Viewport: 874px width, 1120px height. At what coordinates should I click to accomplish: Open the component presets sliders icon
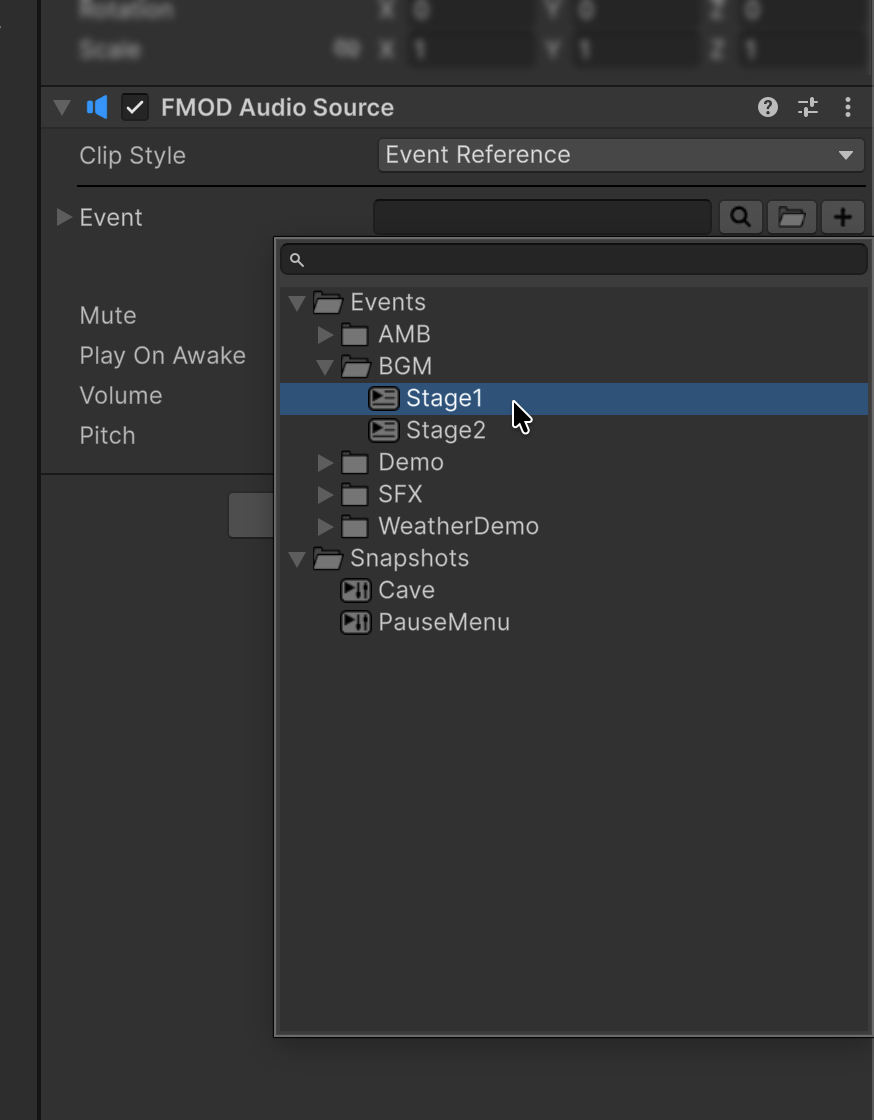(808, 107)
